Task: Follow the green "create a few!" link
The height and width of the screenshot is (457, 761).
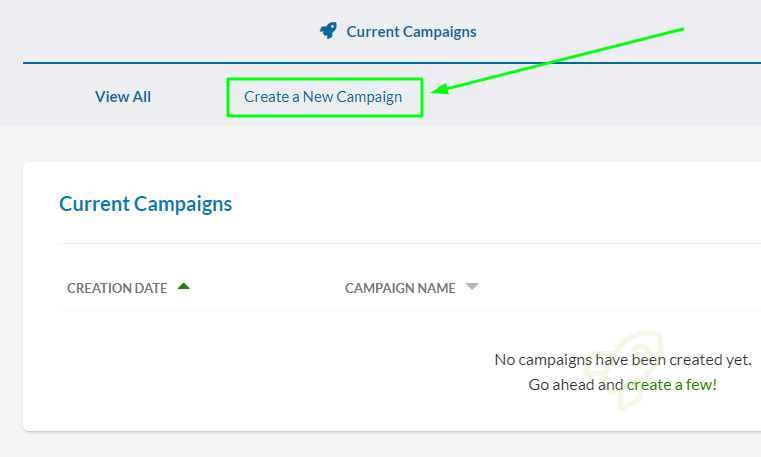Action: pos(671,384)
